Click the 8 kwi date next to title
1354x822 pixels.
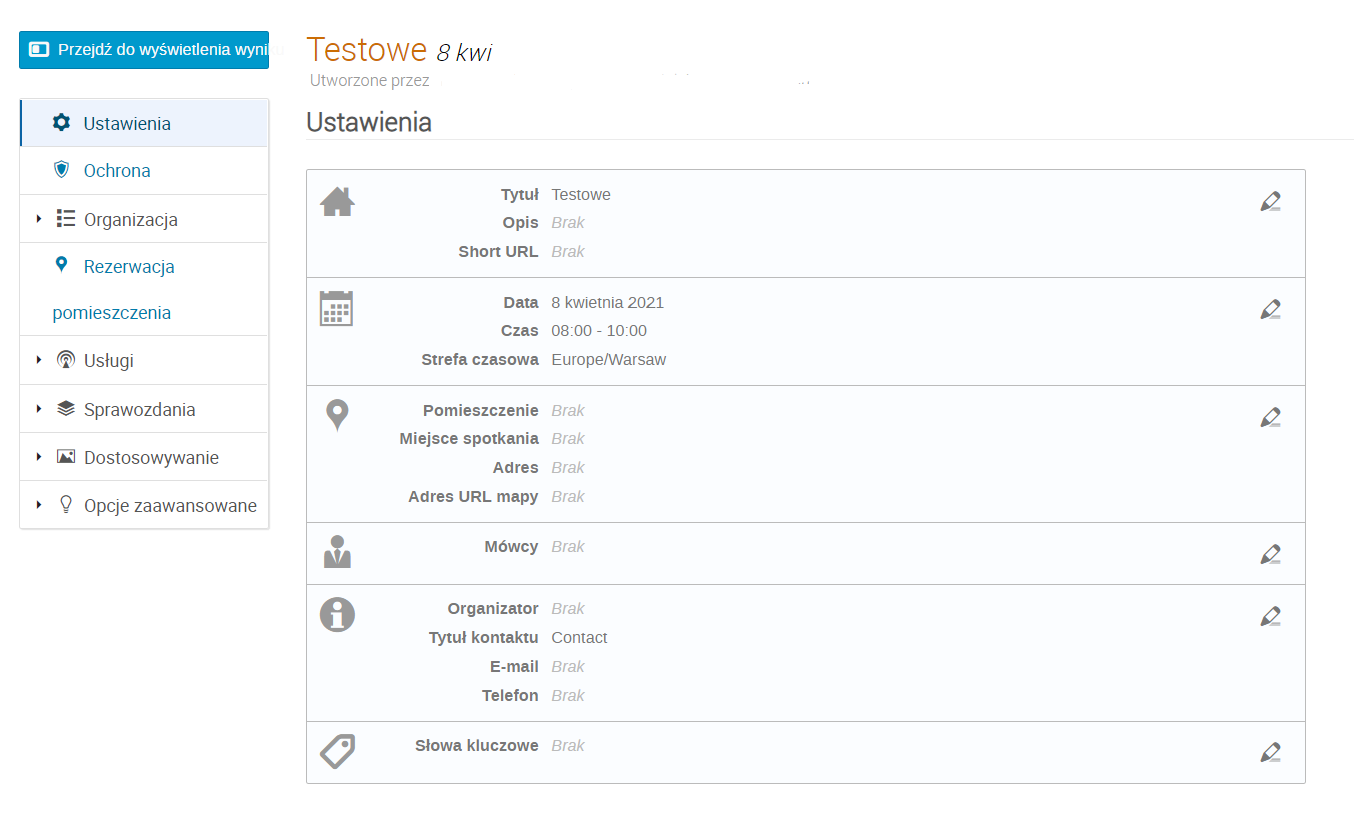click(464, 53)
